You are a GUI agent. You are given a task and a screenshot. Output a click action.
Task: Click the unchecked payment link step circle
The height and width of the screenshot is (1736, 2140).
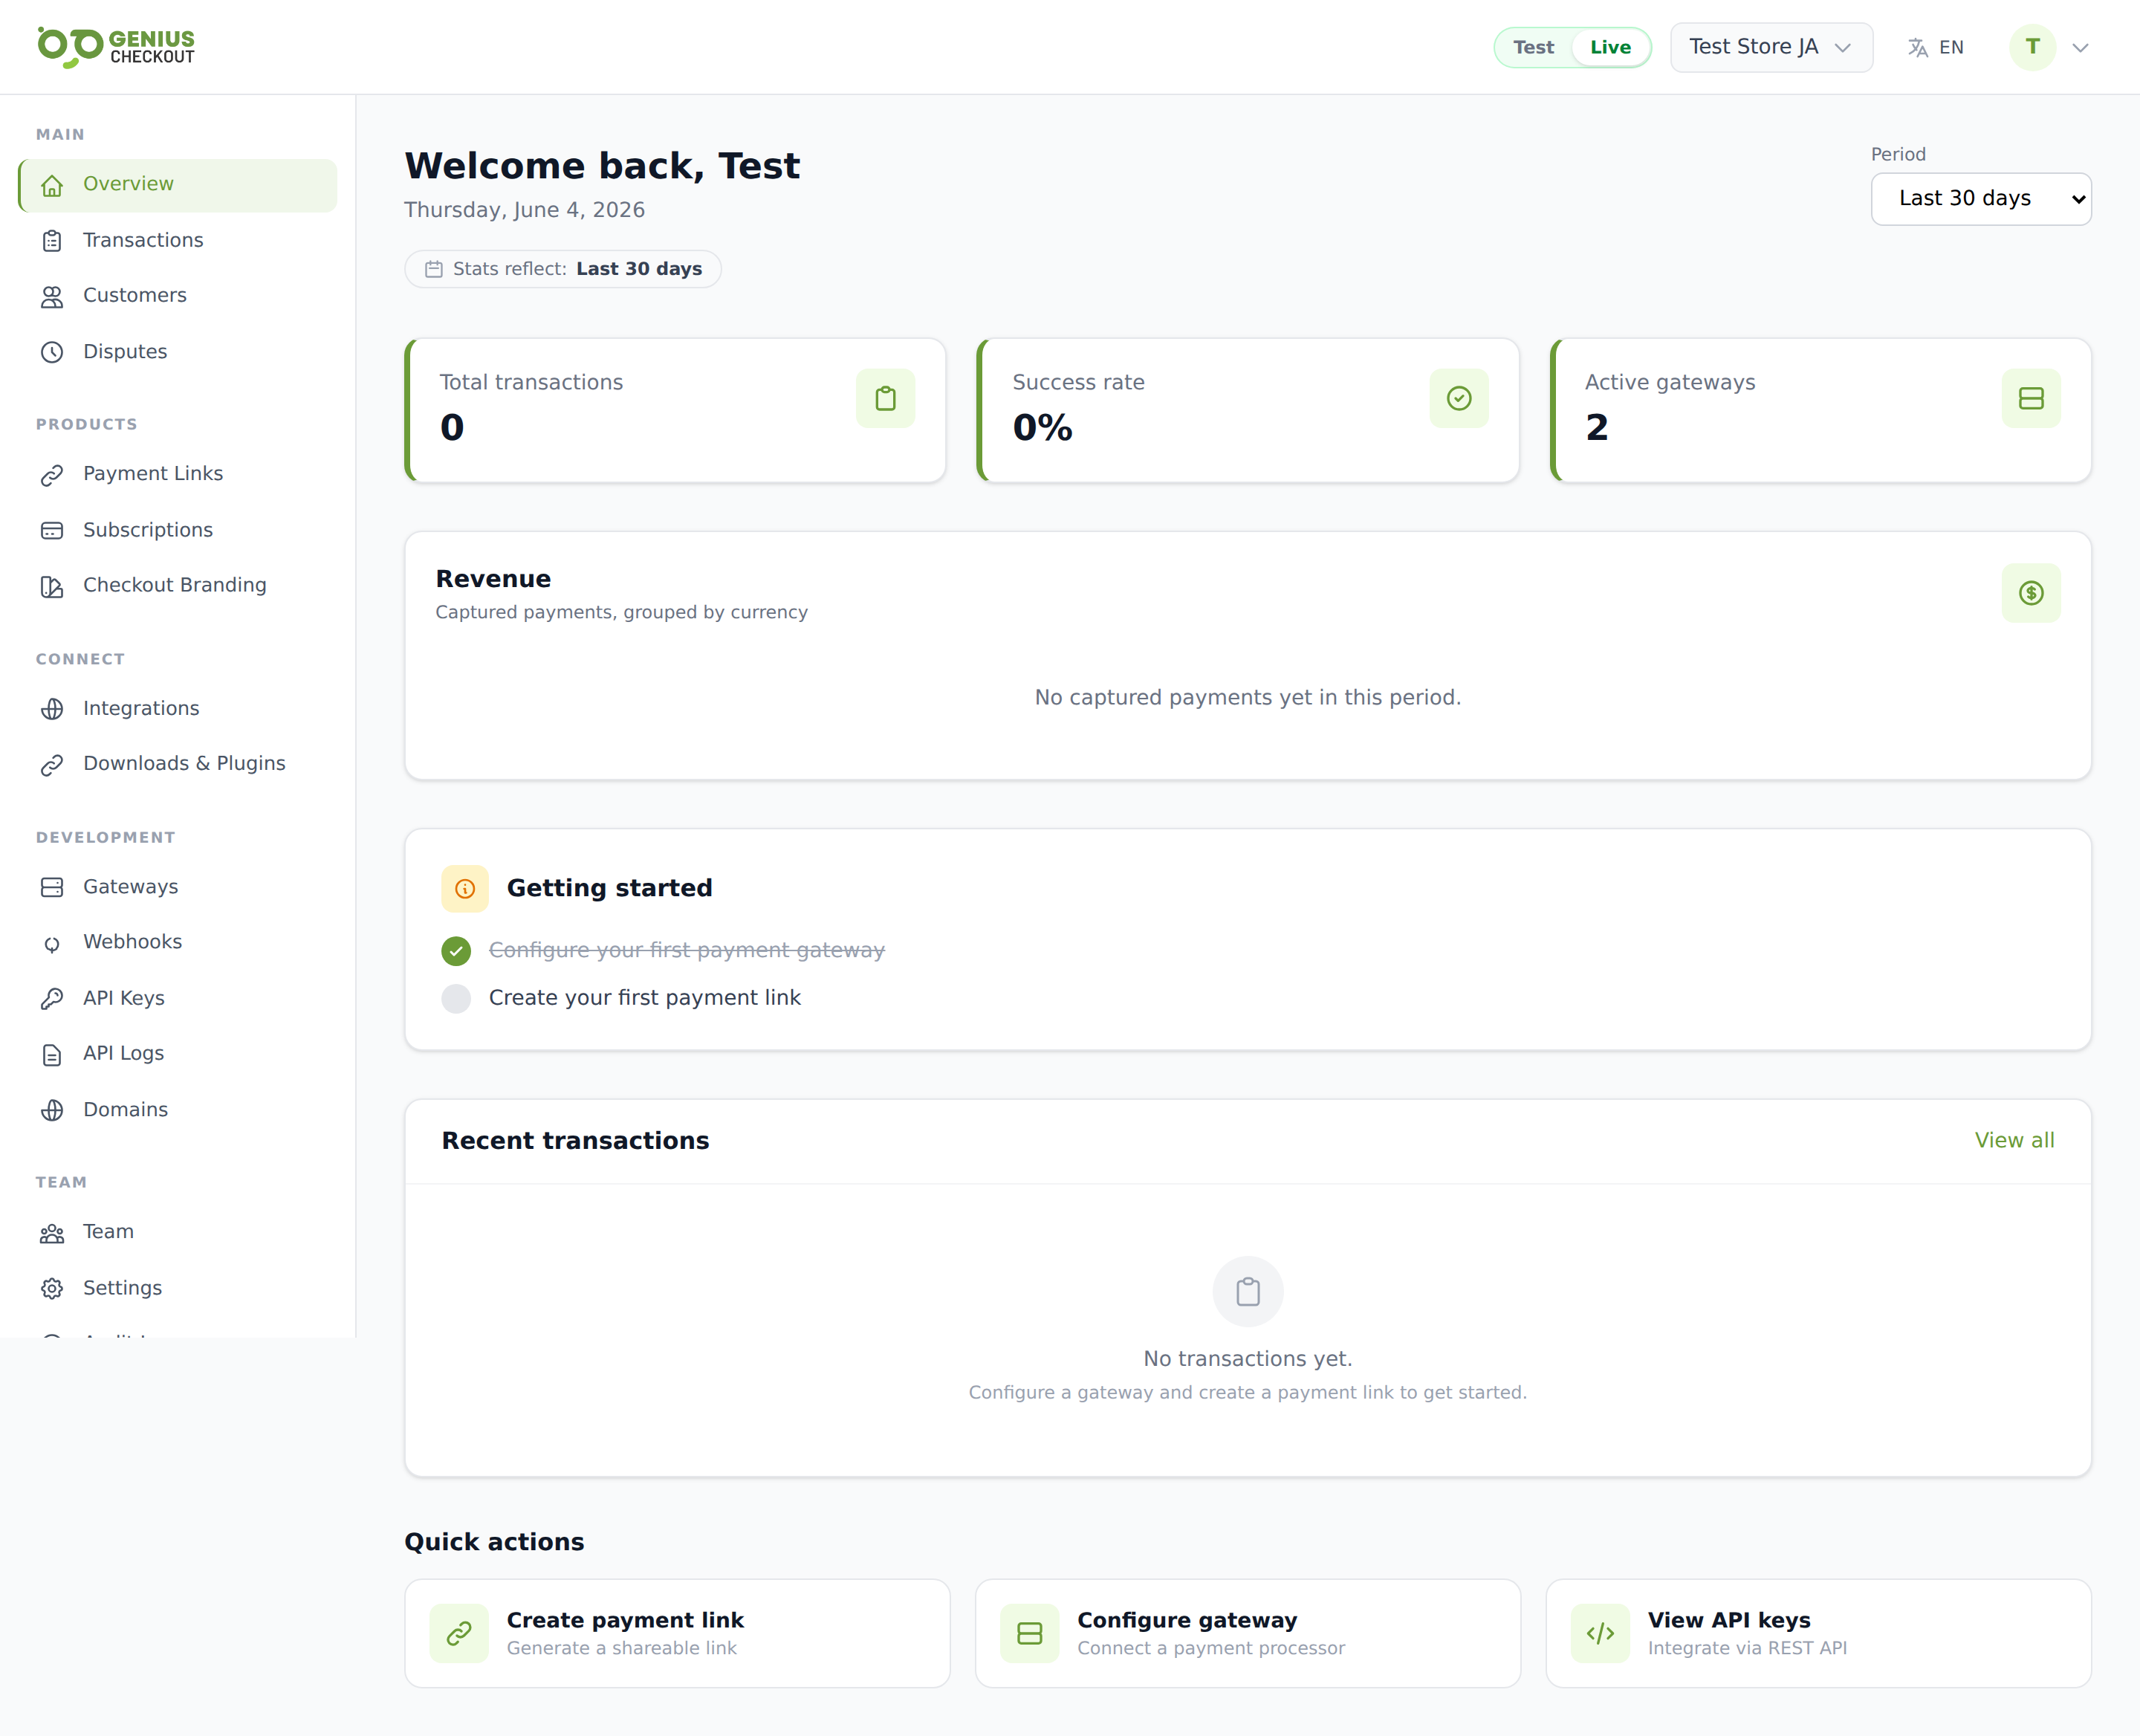[x=456, y=998]
